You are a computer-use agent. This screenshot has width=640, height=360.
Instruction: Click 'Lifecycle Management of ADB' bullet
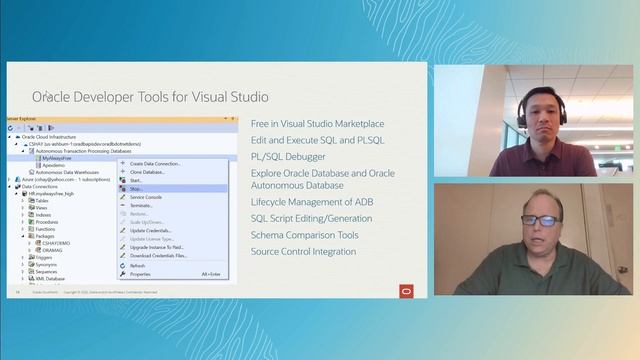pos(312,202)
